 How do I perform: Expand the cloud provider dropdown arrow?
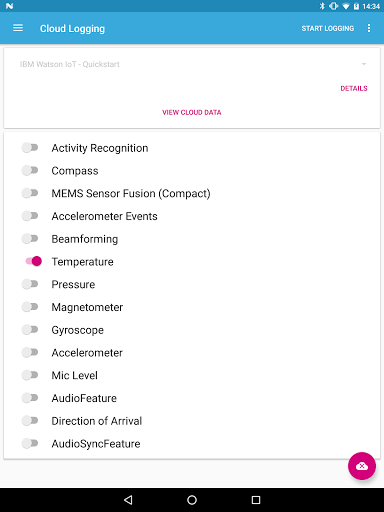tap(364, 64)
